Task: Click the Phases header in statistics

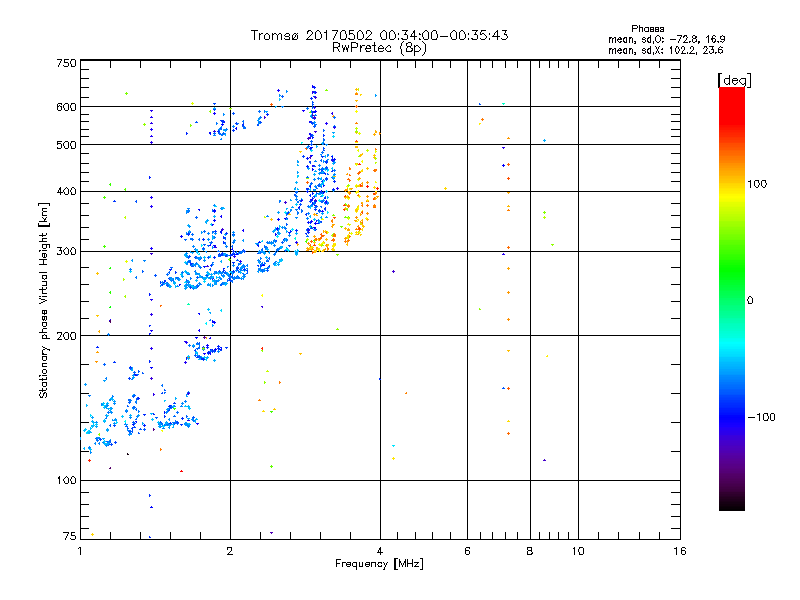Action: pyautogui.click(x=647, y=29)
